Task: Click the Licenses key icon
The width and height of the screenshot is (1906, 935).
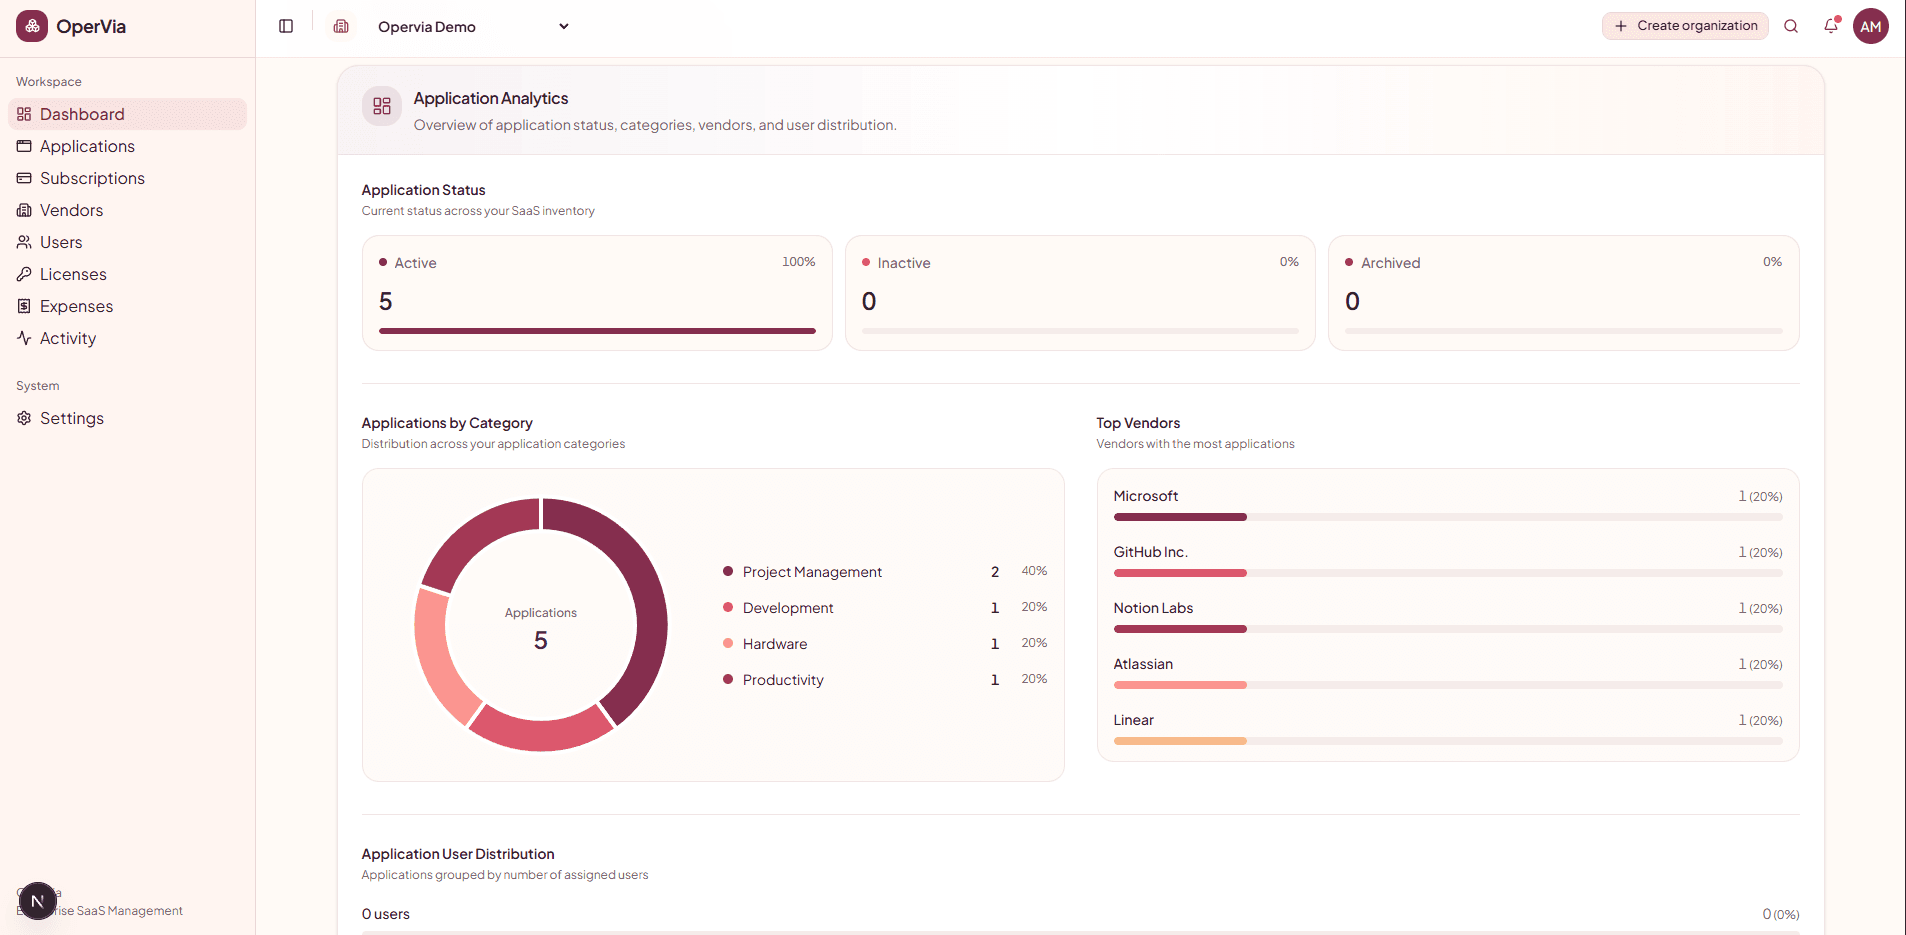Action: tap(24, 274)
